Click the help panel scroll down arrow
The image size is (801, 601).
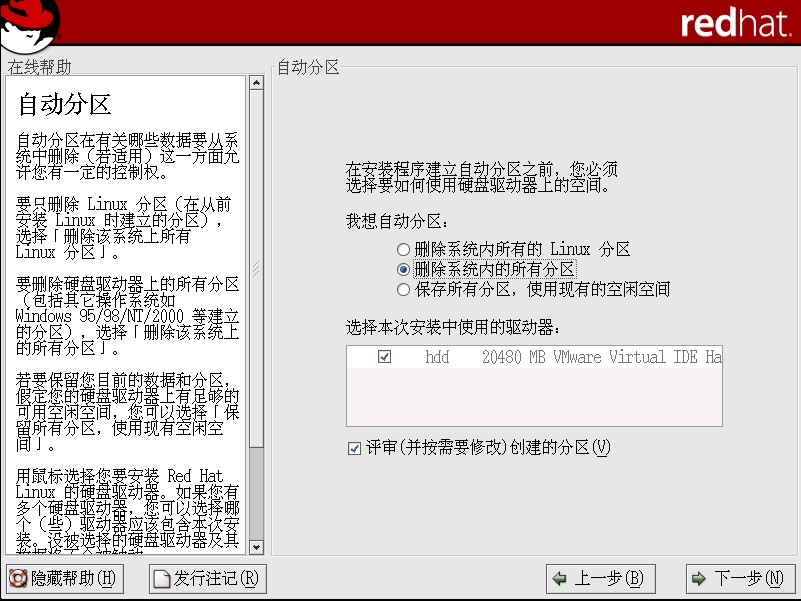point(256,547)
